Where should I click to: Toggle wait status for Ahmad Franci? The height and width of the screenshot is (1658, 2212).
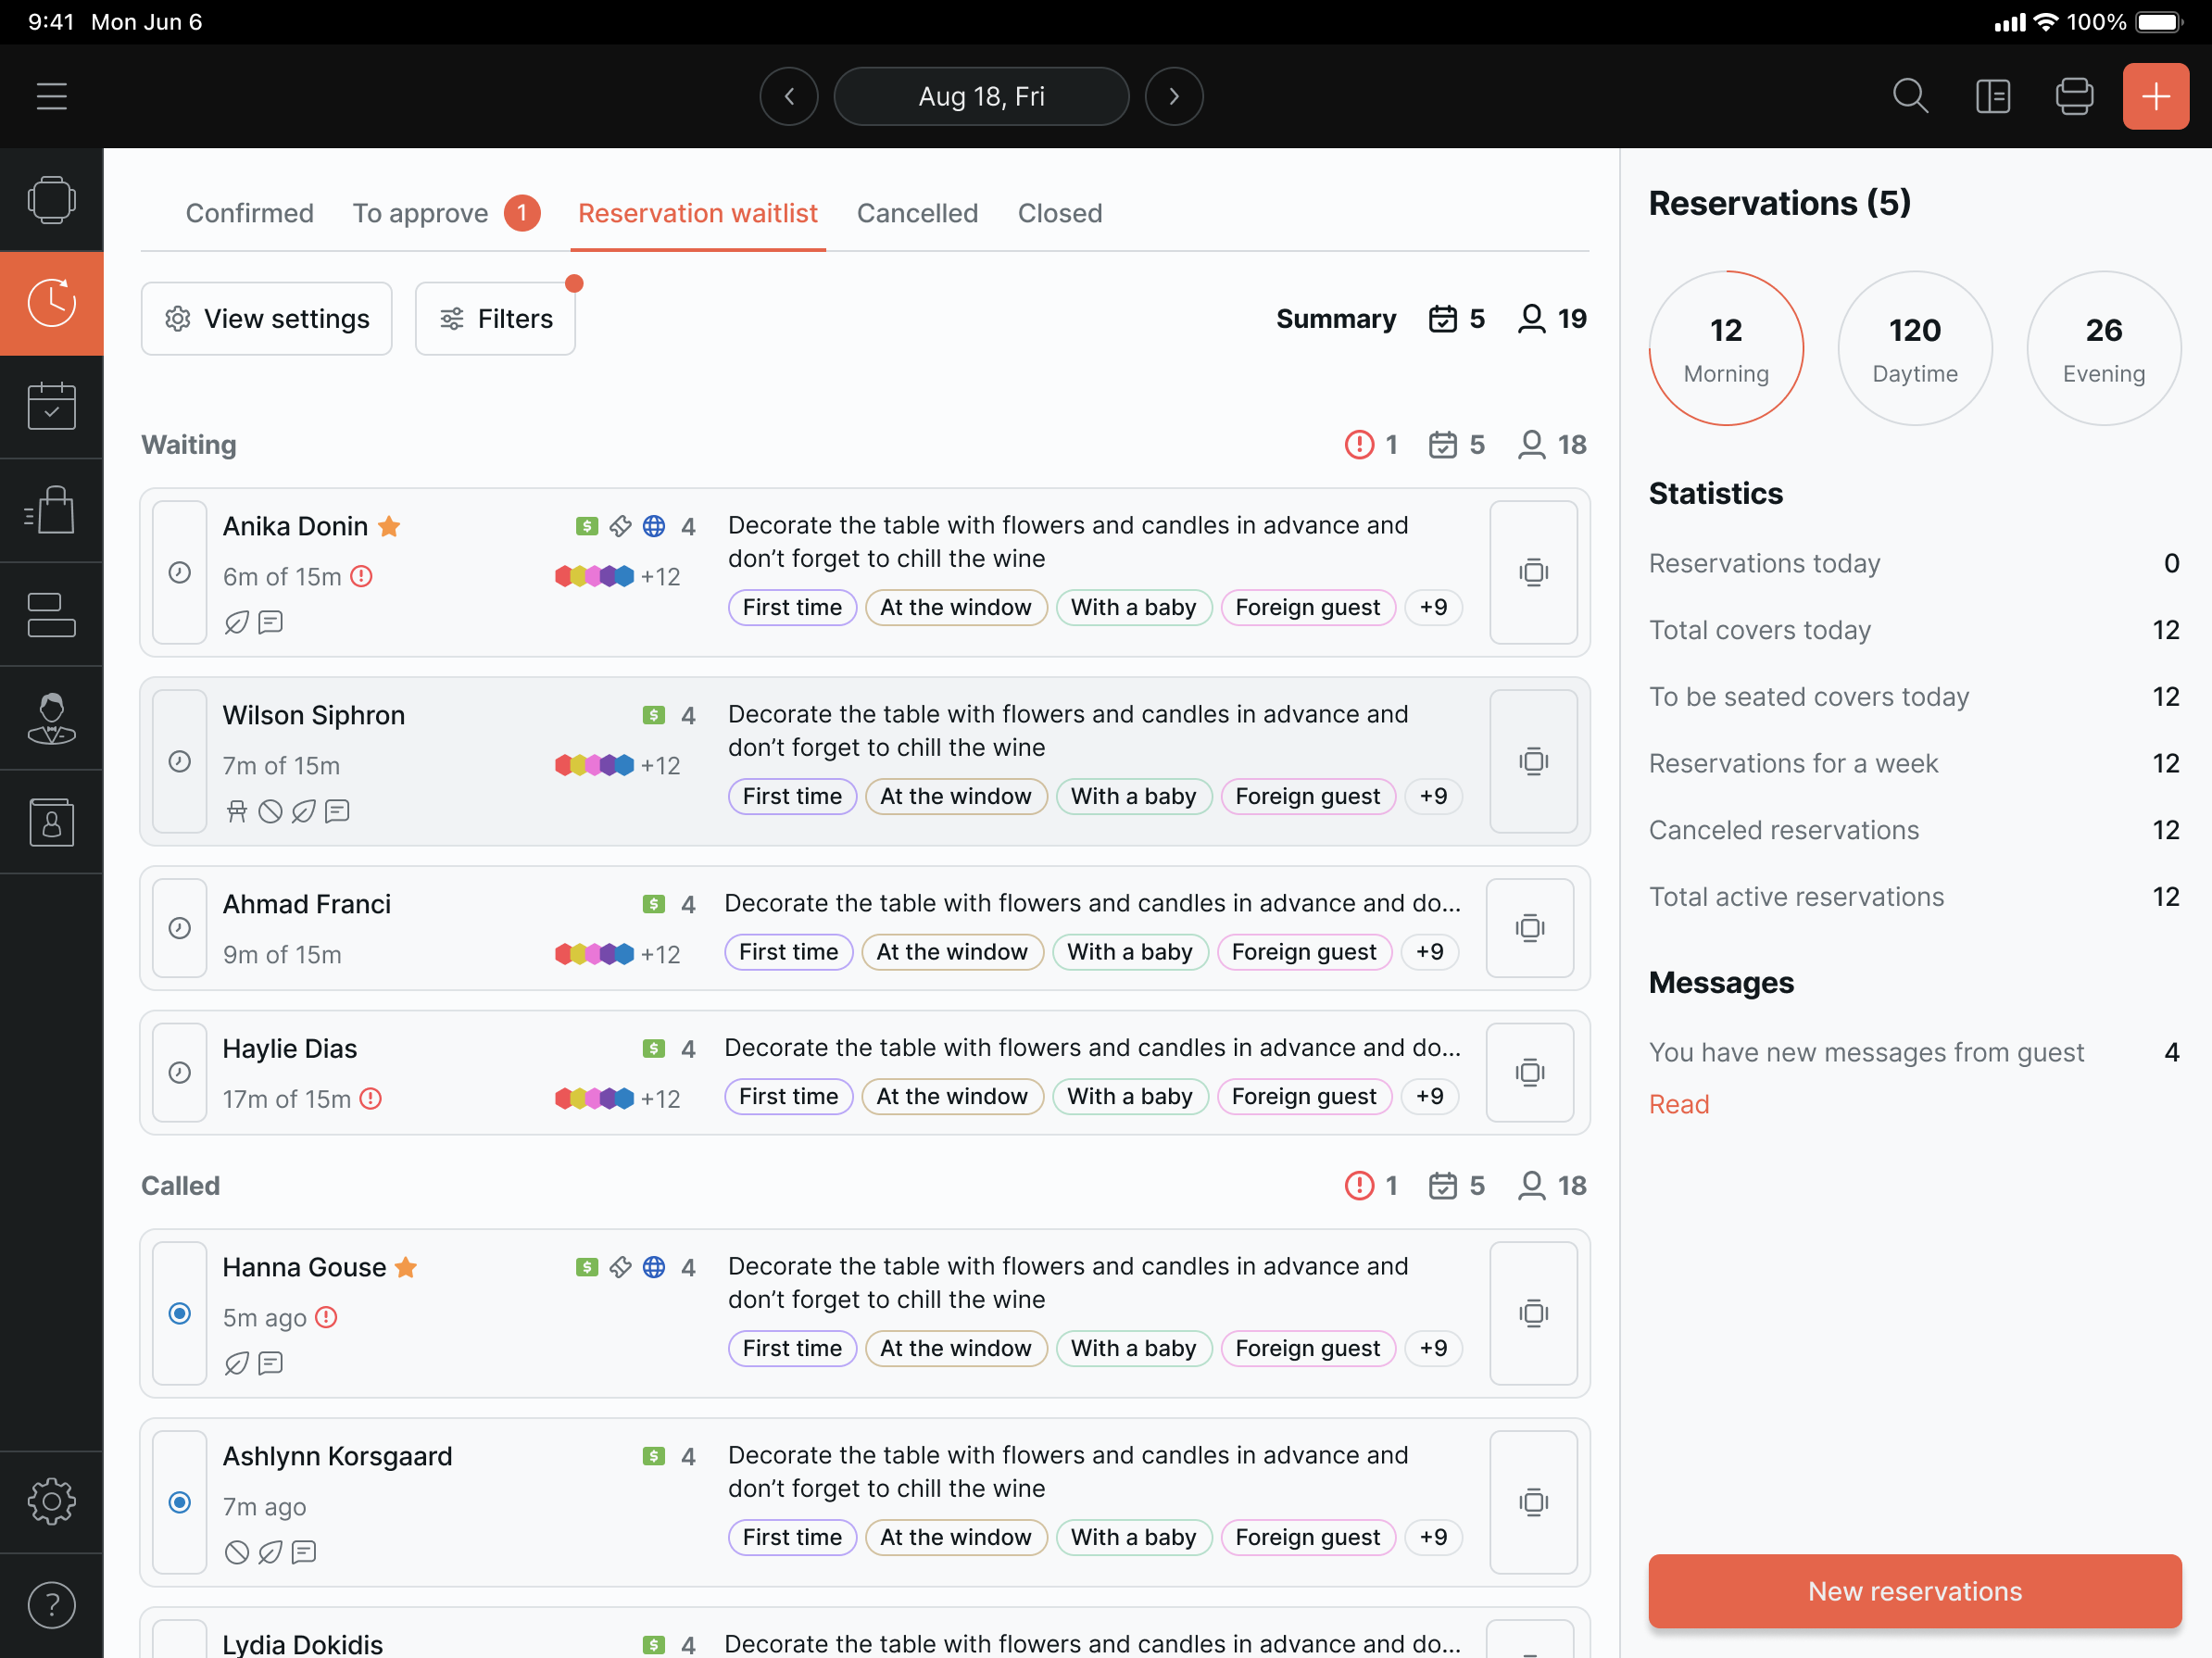[x=180, y=928]
